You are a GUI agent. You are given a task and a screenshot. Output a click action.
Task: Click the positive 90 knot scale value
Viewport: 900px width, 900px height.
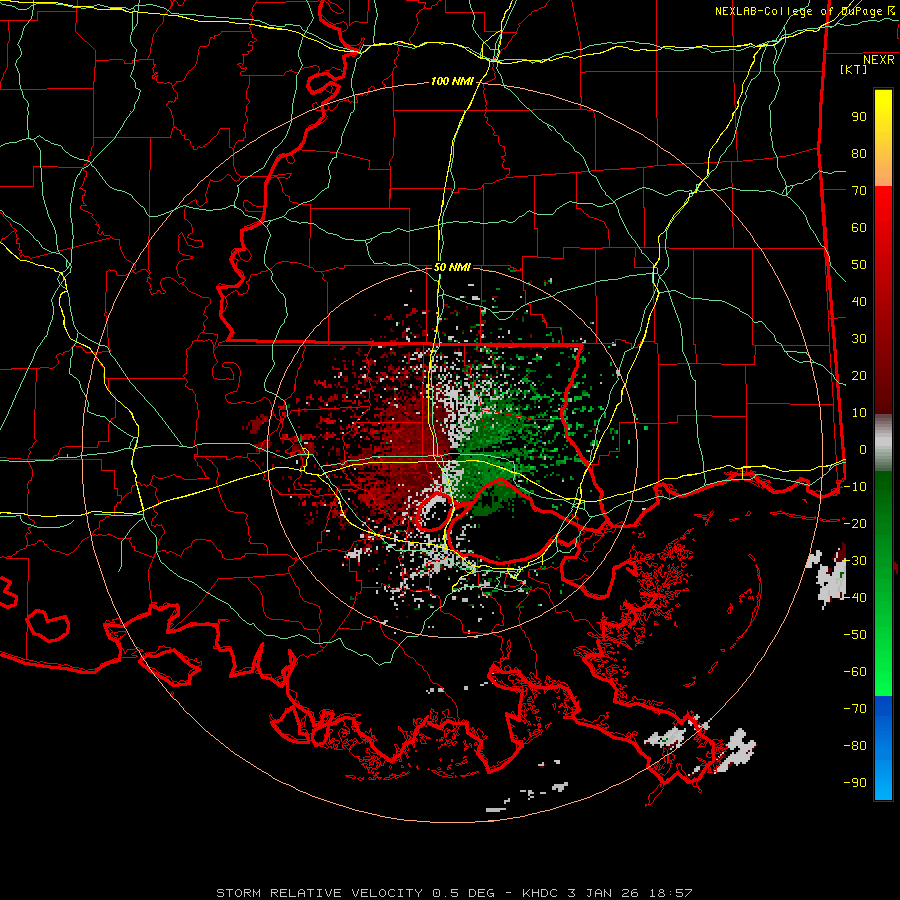coord(859,117)
